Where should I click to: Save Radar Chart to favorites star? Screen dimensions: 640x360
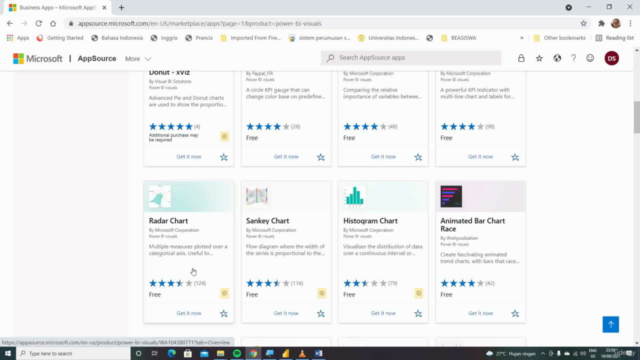coord(224,313)
